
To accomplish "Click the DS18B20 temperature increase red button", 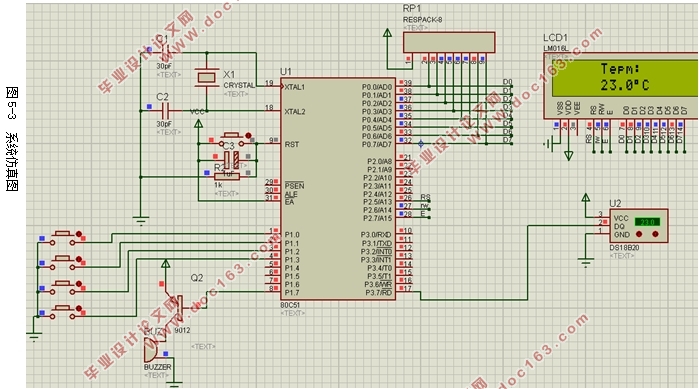I will point(655,234).
